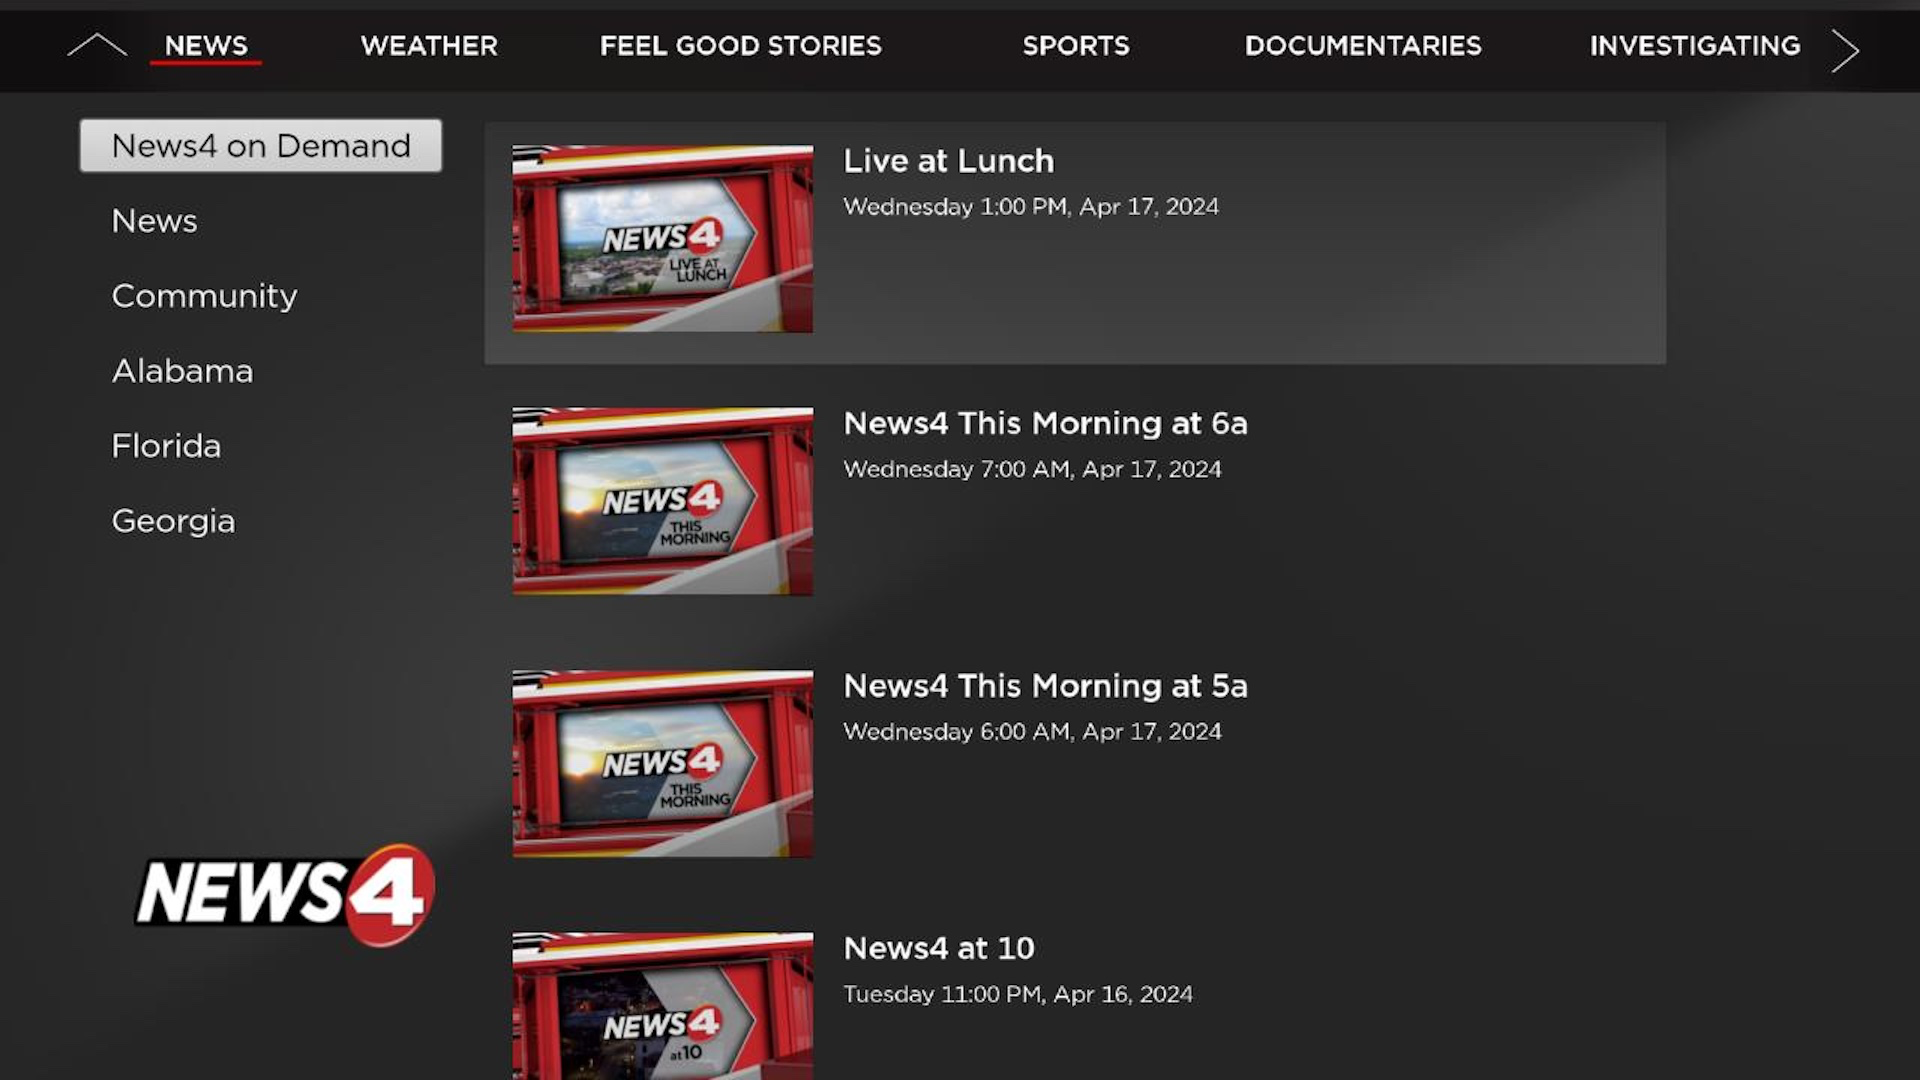
Task: Click the "News4 at 10" title
Action: point(939,948)
